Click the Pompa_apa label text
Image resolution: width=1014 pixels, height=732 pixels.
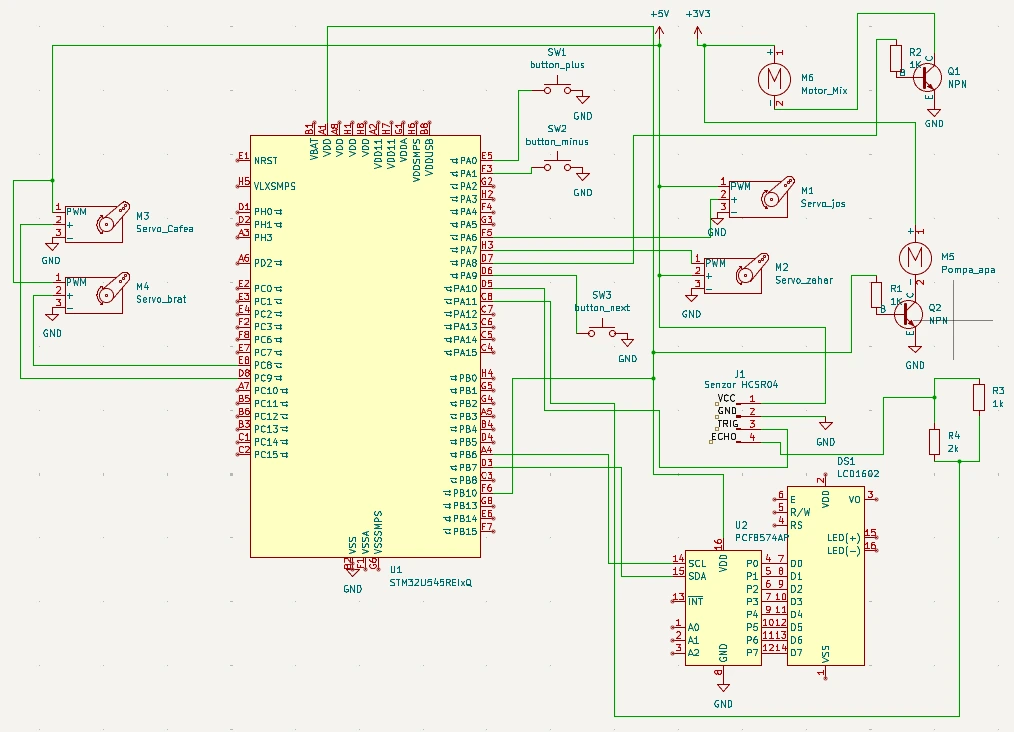point(968,270)
